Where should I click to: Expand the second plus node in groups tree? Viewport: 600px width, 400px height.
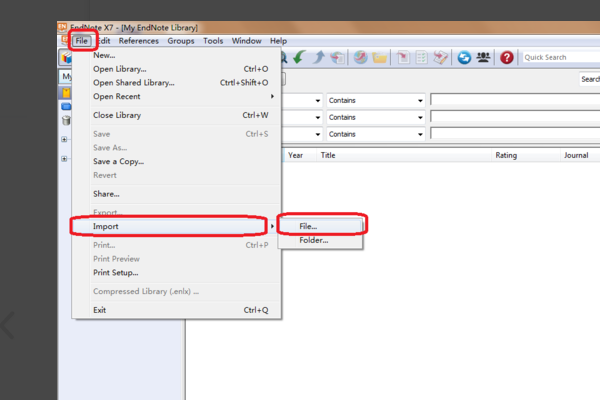pyautogui.click(x=64, y=158)
